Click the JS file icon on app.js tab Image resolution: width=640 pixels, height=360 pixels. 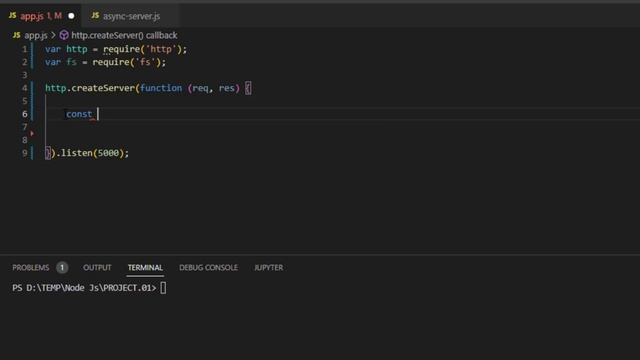pyautogui.click(x=12, y=16)
